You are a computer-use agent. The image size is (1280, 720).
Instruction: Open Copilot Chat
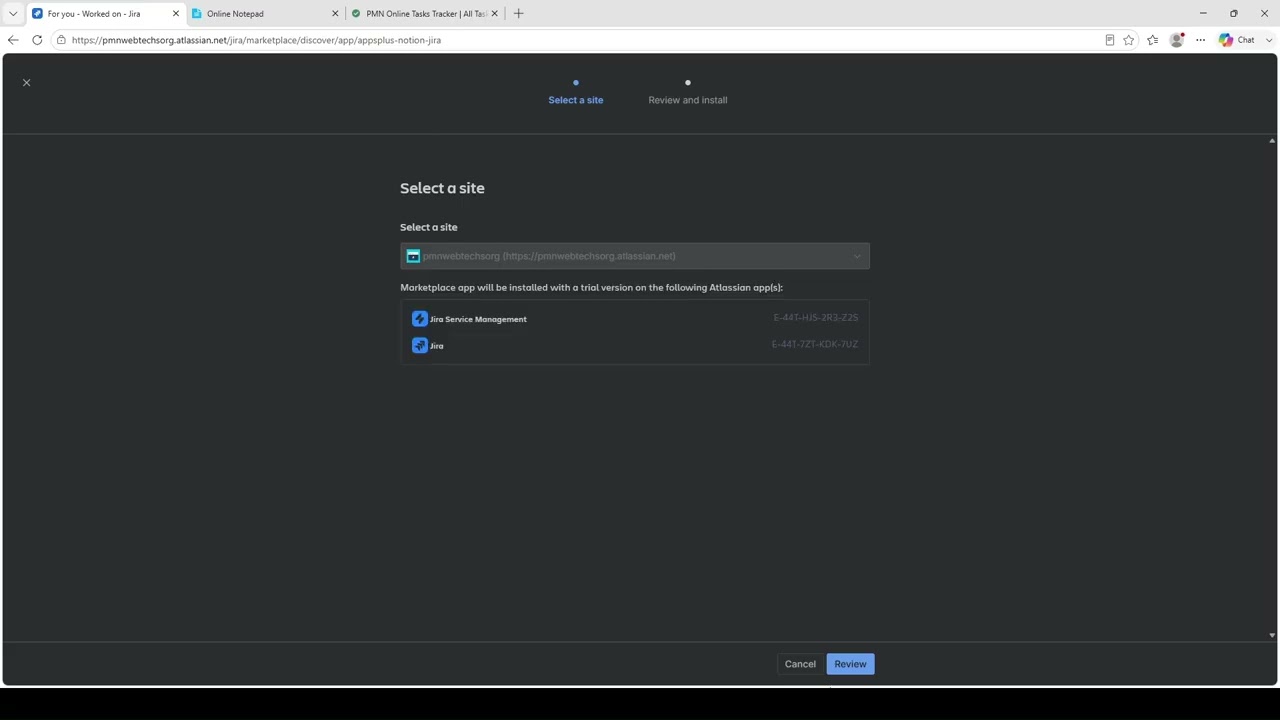(1237, 40)
